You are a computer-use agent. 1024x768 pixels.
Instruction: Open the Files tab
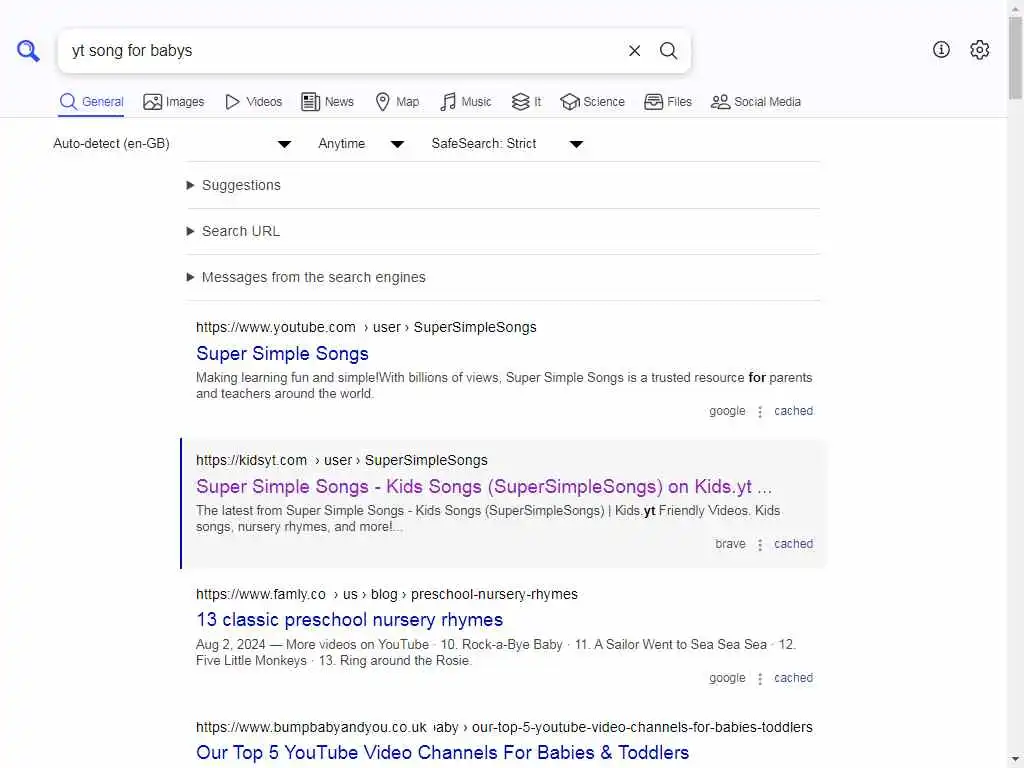tap(667, 102)
